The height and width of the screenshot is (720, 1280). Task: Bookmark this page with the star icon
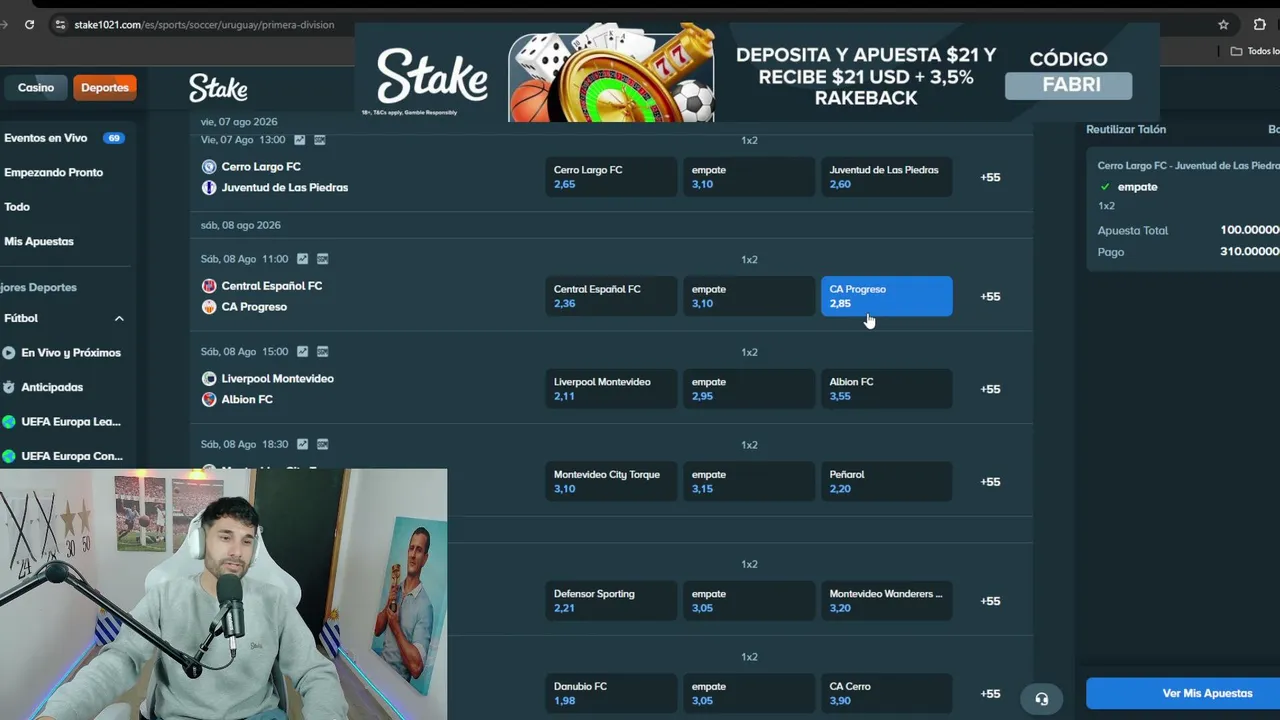1223,24
